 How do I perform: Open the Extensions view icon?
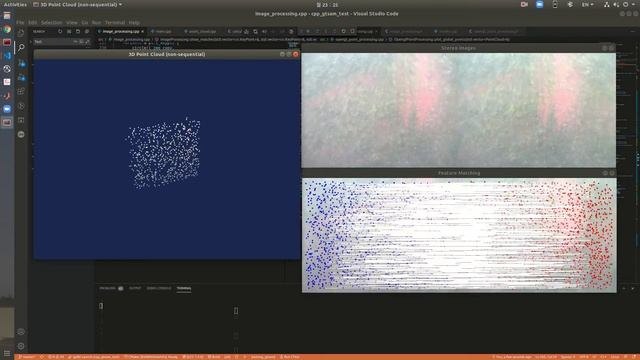(21, 91)
